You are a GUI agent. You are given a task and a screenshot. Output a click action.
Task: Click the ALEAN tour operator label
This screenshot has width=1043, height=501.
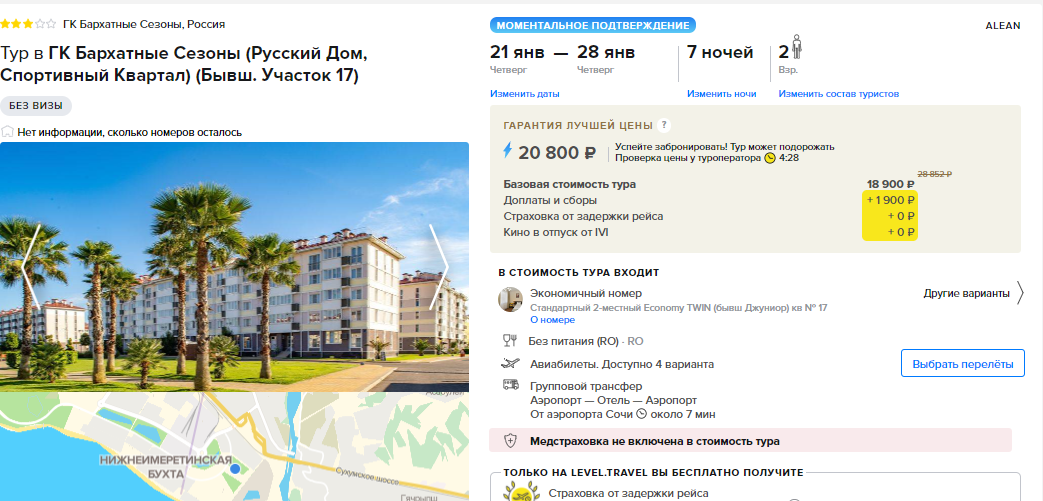pyautogui.click(x=1002, y=26)
